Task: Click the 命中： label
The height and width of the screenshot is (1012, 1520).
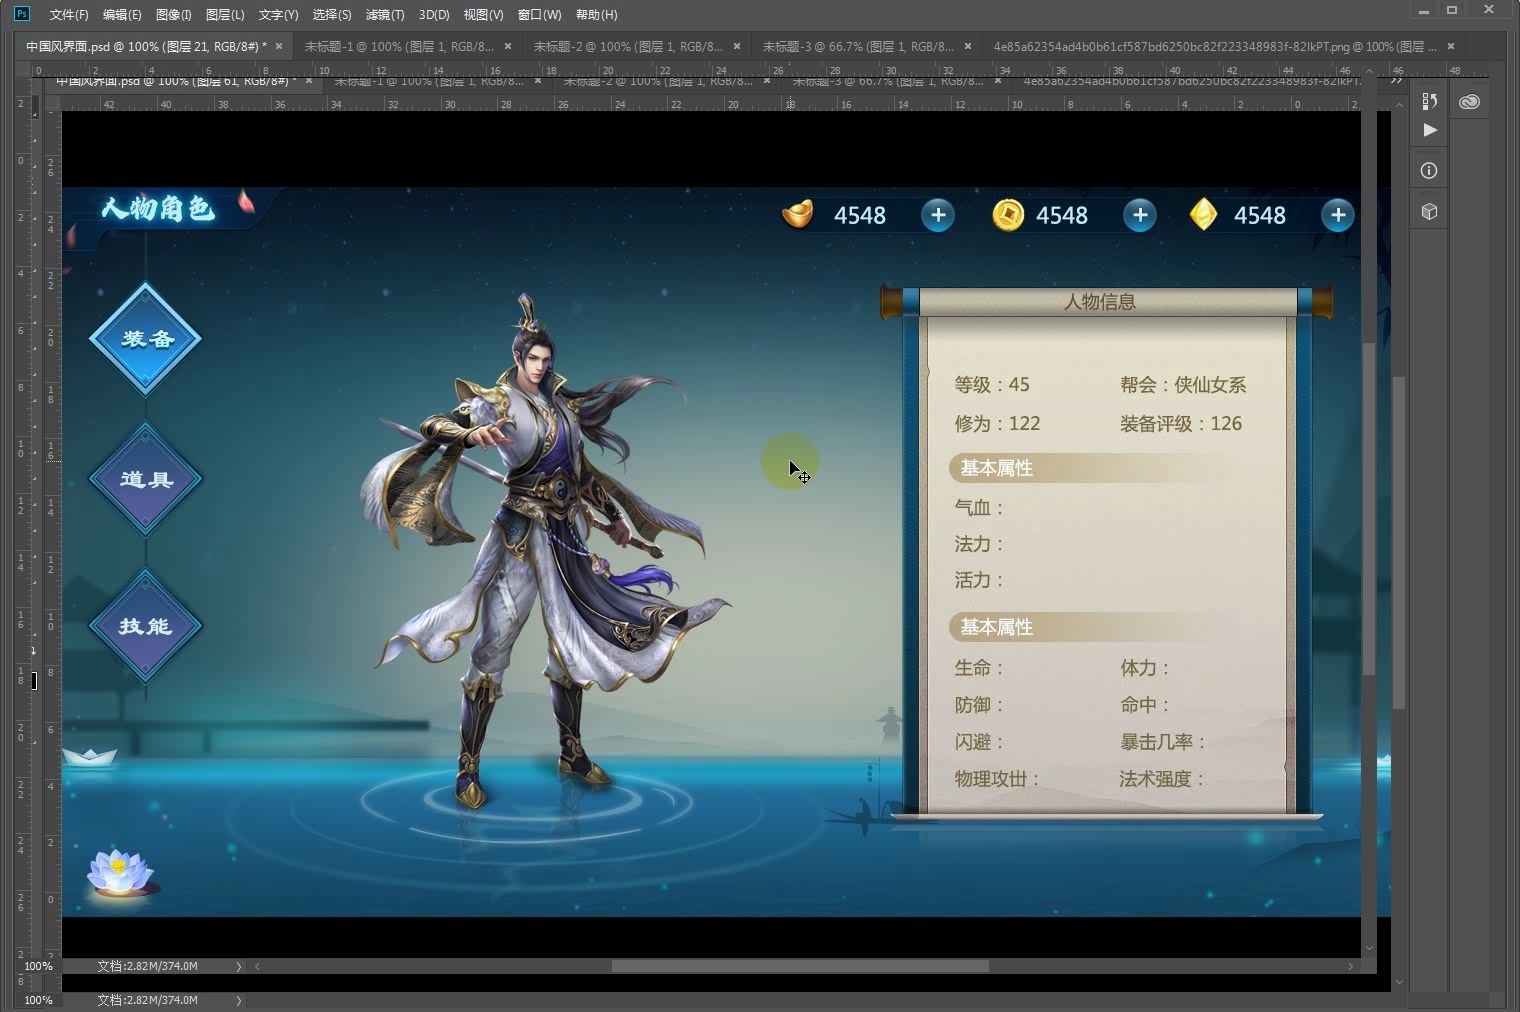Action: [1145, 705]
